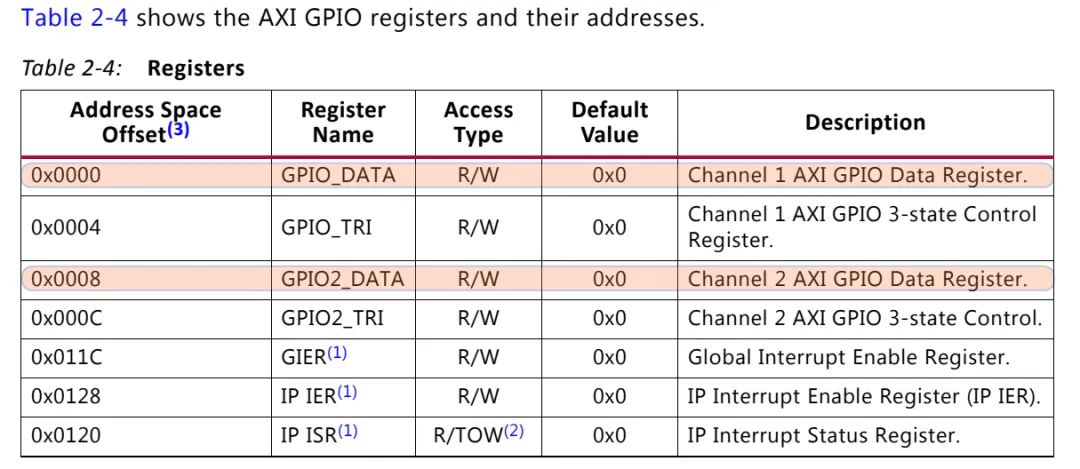Click the Global Interrupt Enable Register description
1080x469 pixels.
click(x=849, y=357)
